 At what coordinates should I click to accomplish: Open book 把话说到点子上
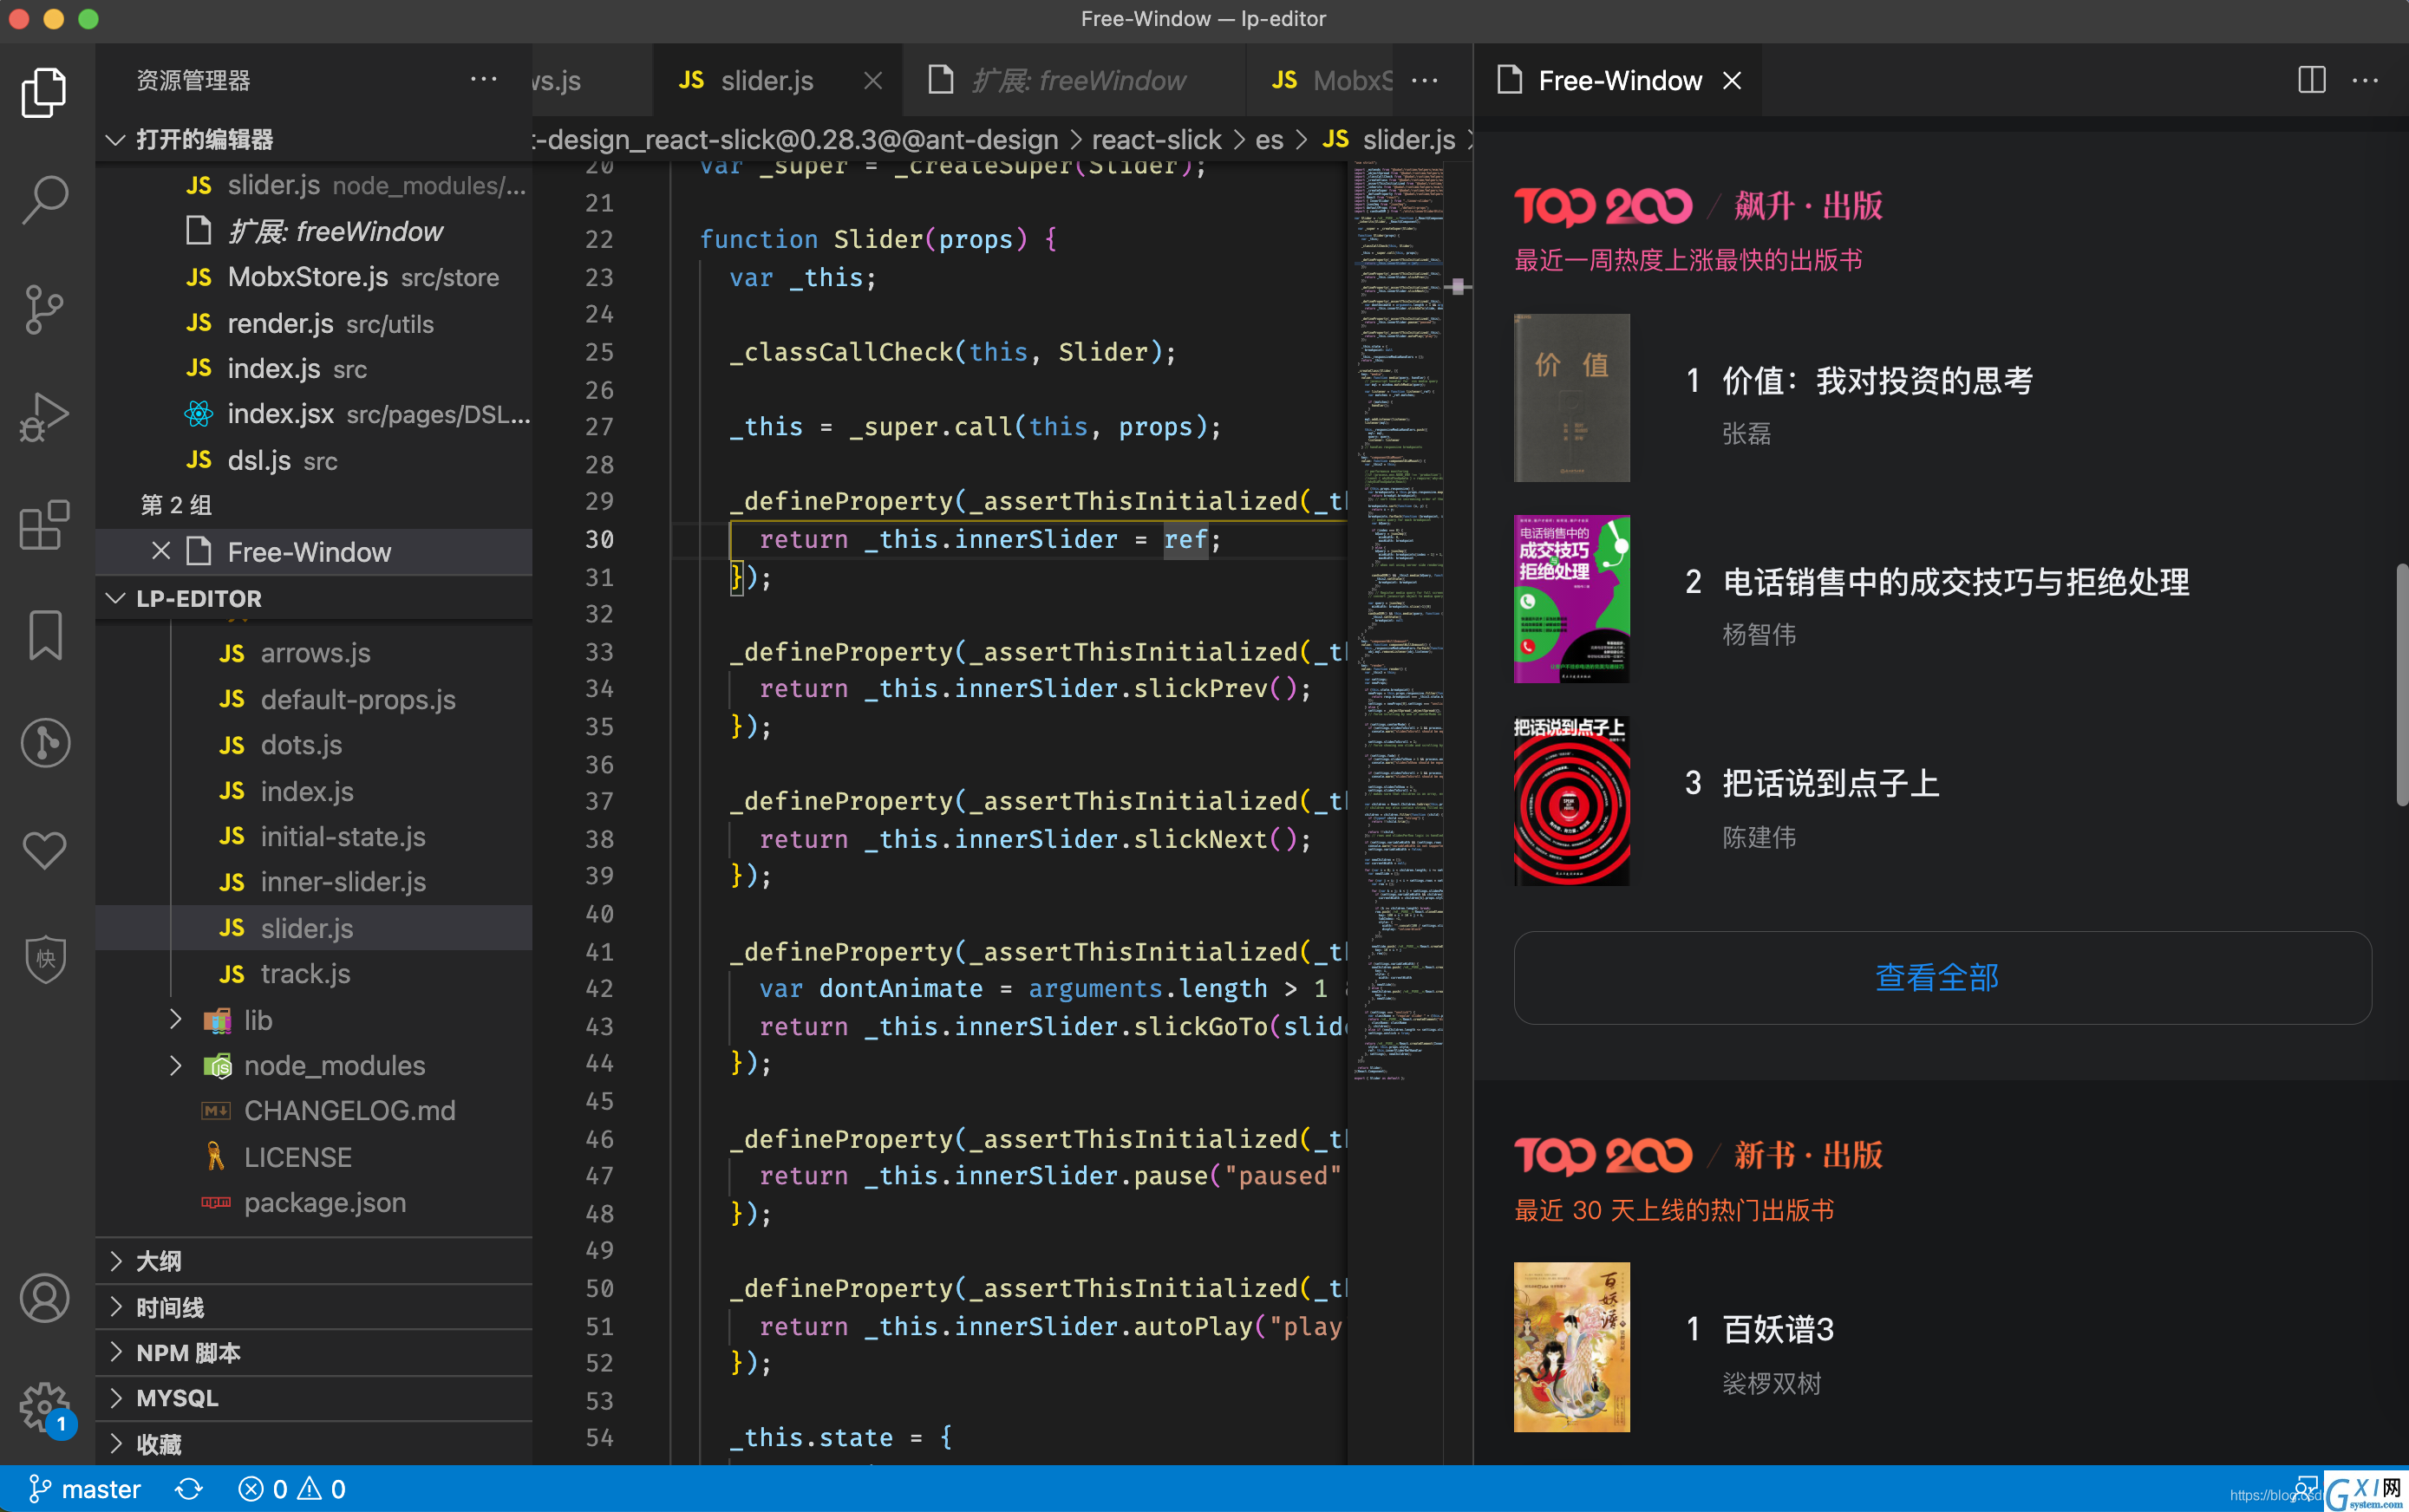pos(1831,783)
